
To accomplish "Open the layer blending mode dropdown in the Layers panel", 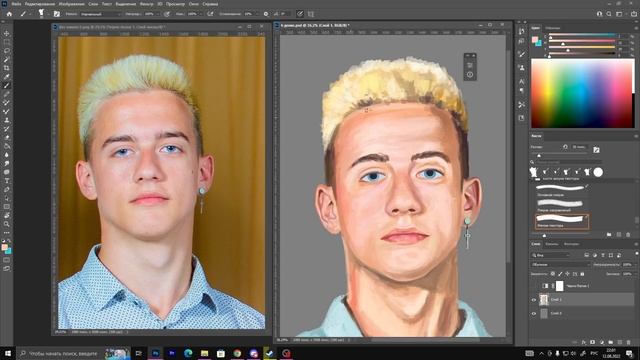I will click(560, 264).
